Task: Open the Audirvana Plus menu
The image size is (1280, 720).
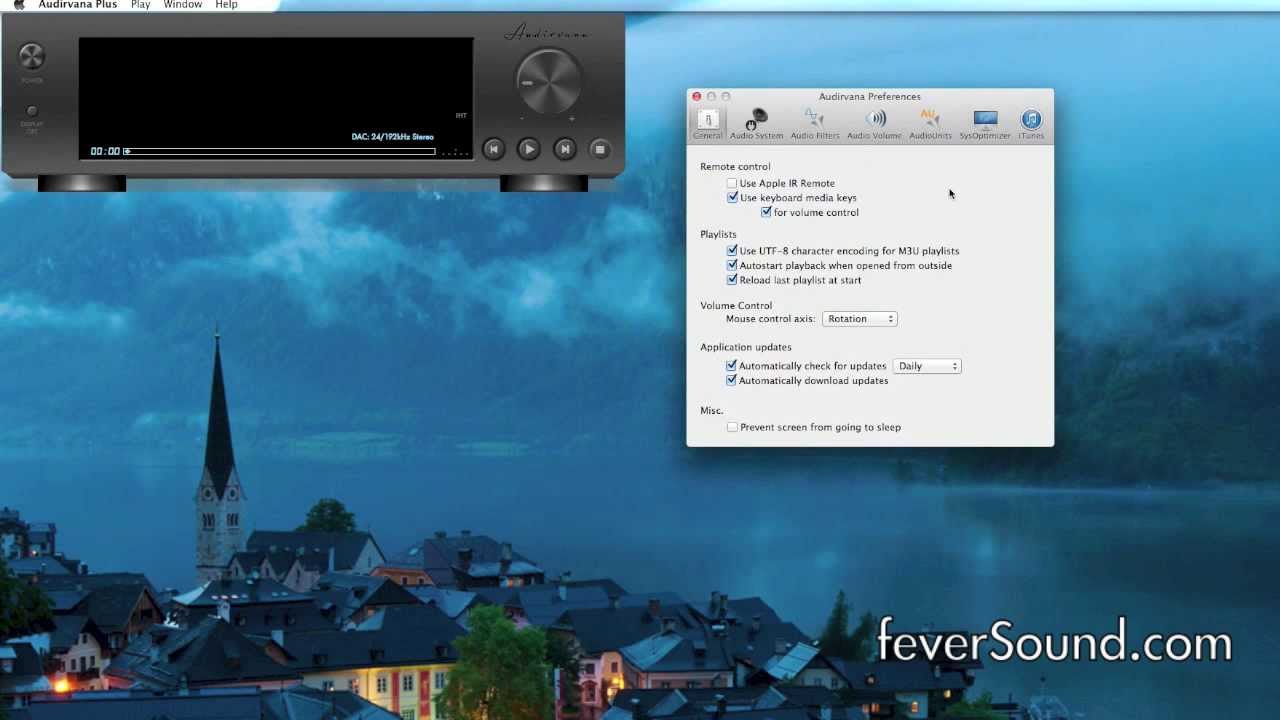Action: pyautogui.click(x=78, y=5)
